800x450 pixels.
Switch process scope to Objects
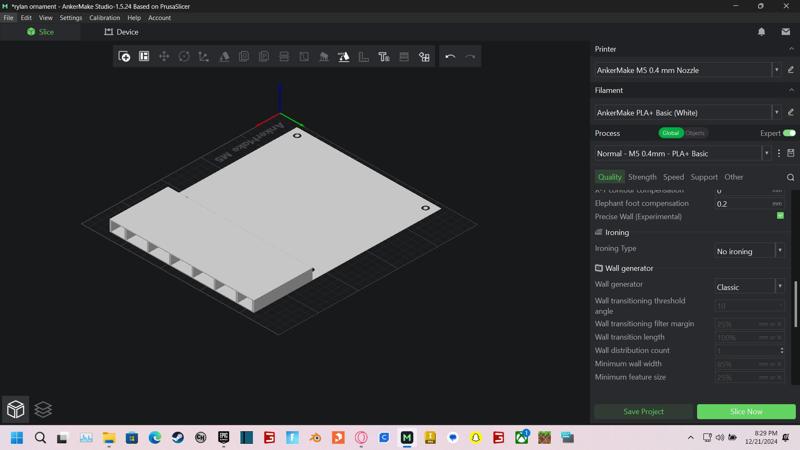click(695, 133)
